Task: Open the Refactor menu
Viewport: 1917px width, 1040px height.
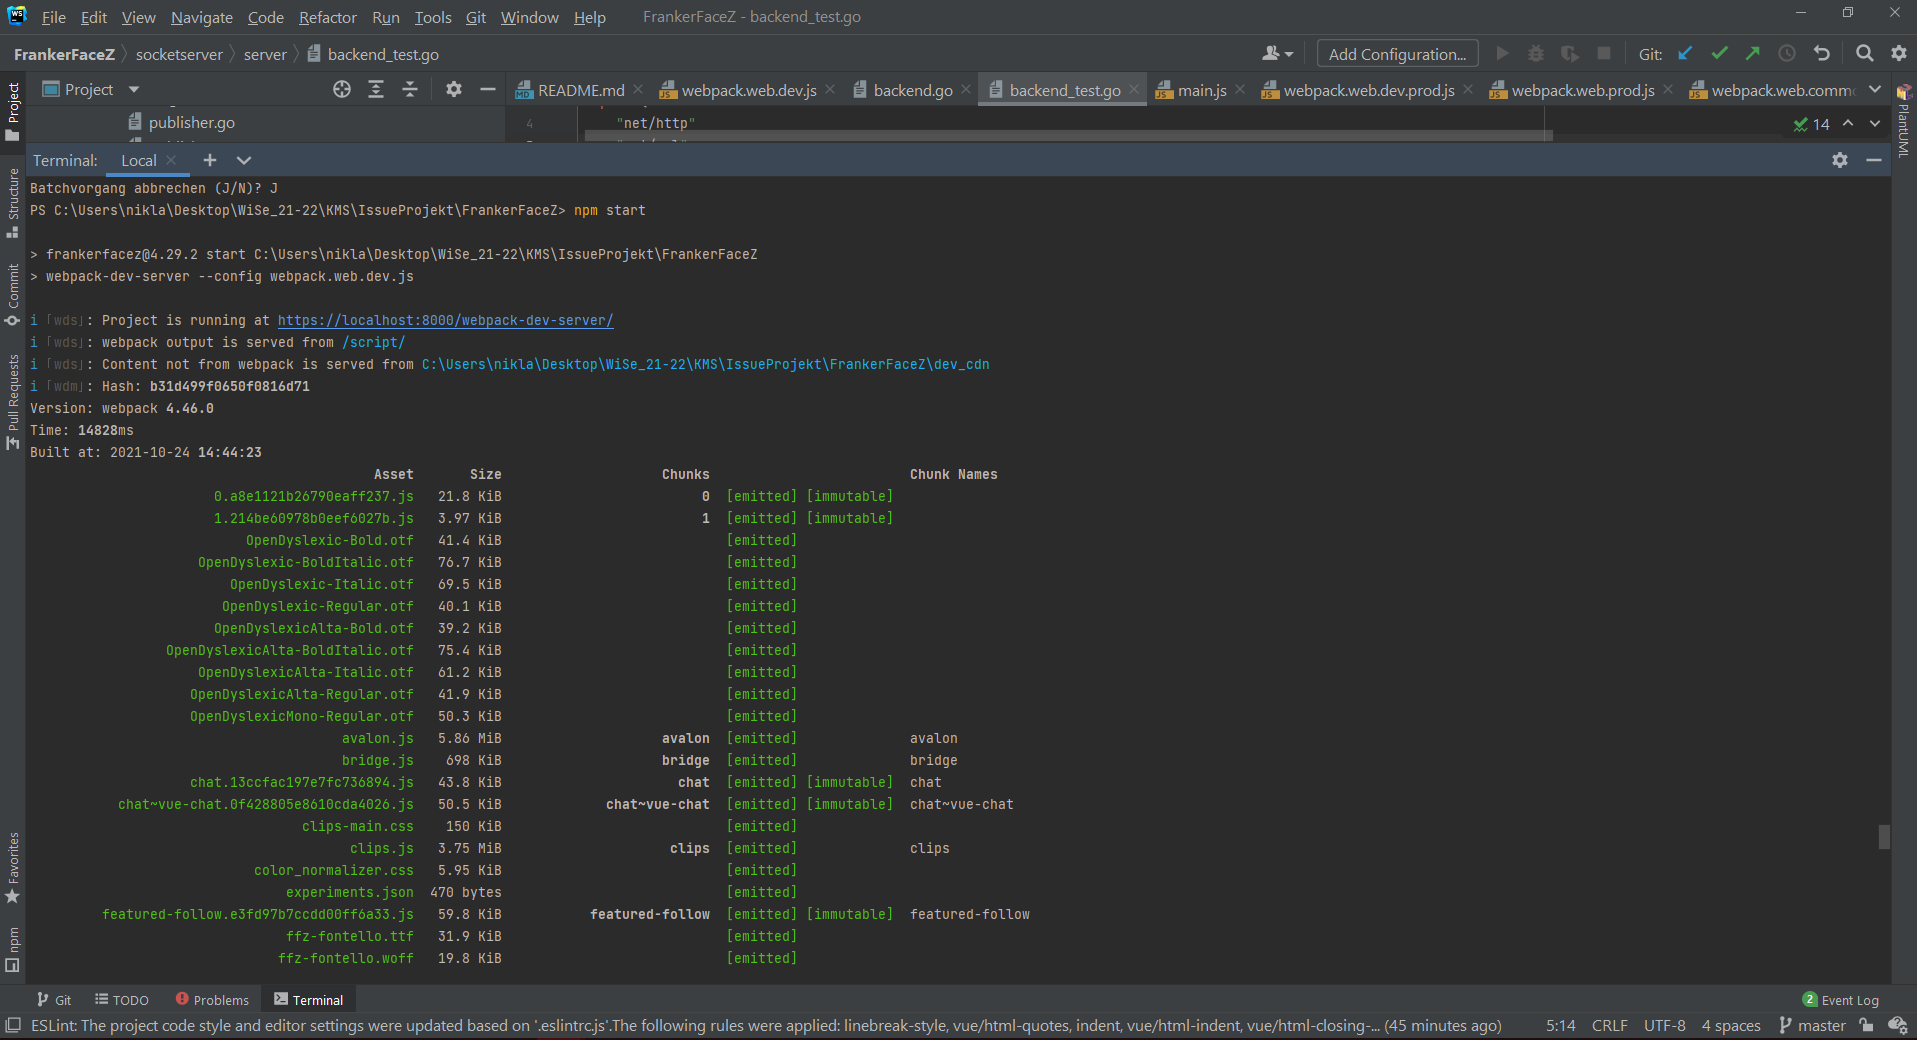Action: (327, 17)
